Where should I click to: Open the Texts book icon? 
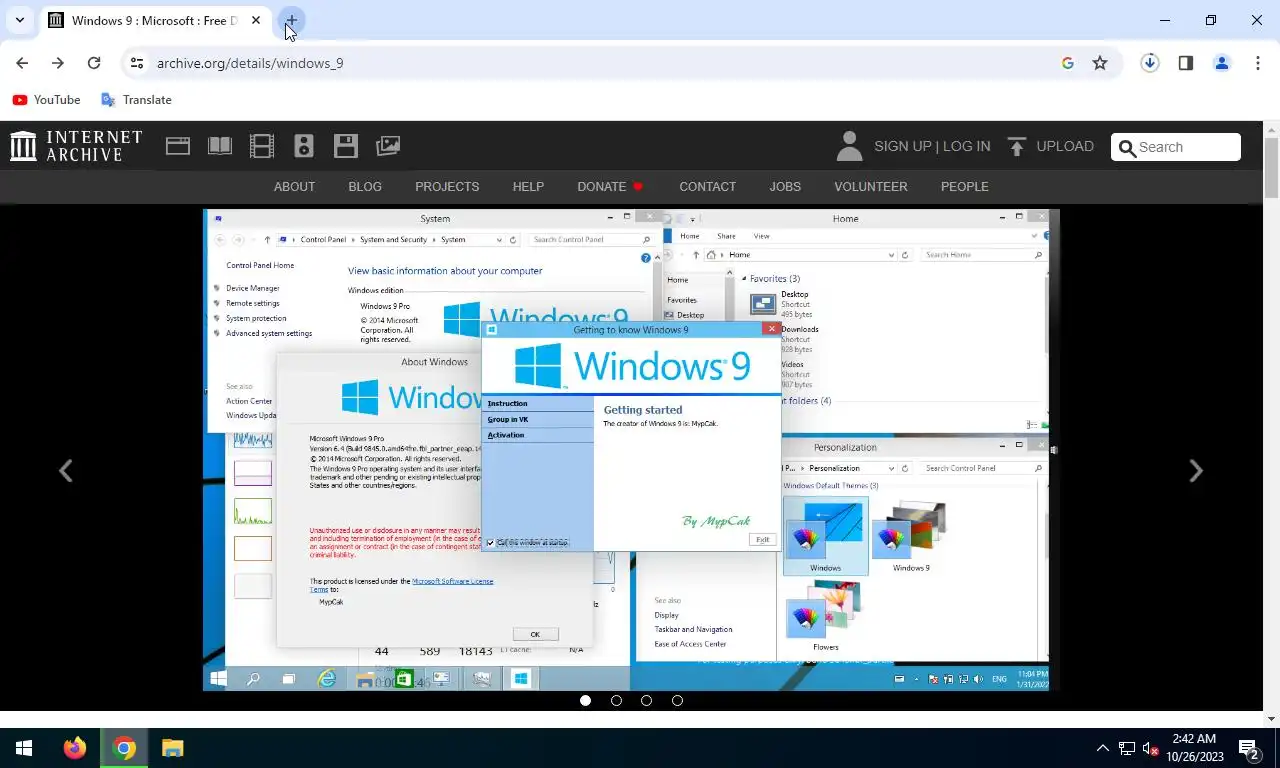pos(220,146)
